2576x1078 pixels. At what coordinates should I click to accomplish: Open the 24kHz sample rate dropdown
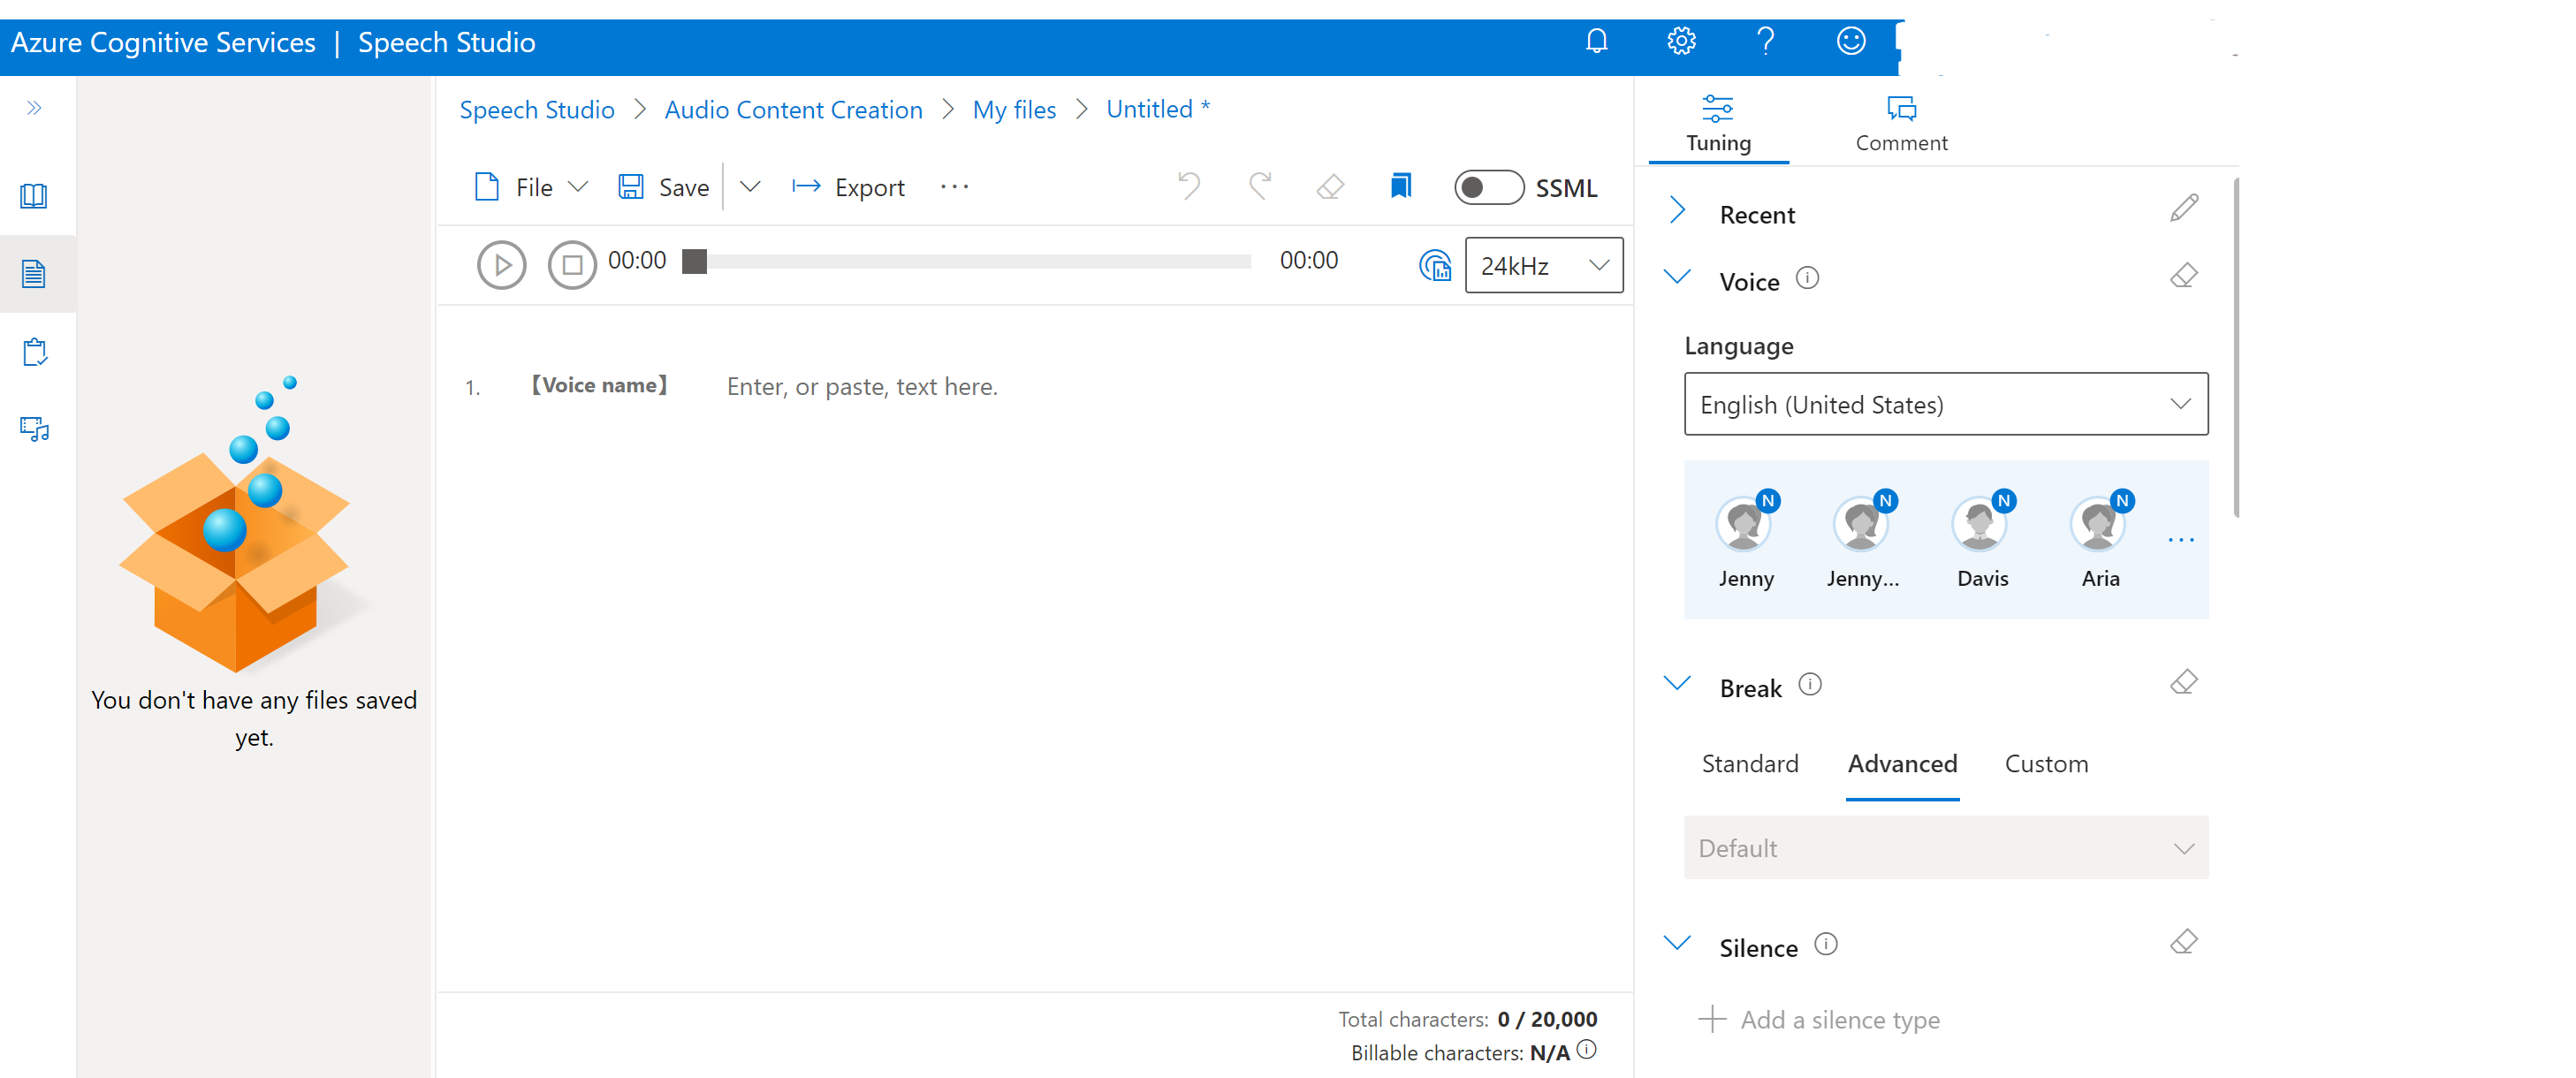coord(1543,265)
